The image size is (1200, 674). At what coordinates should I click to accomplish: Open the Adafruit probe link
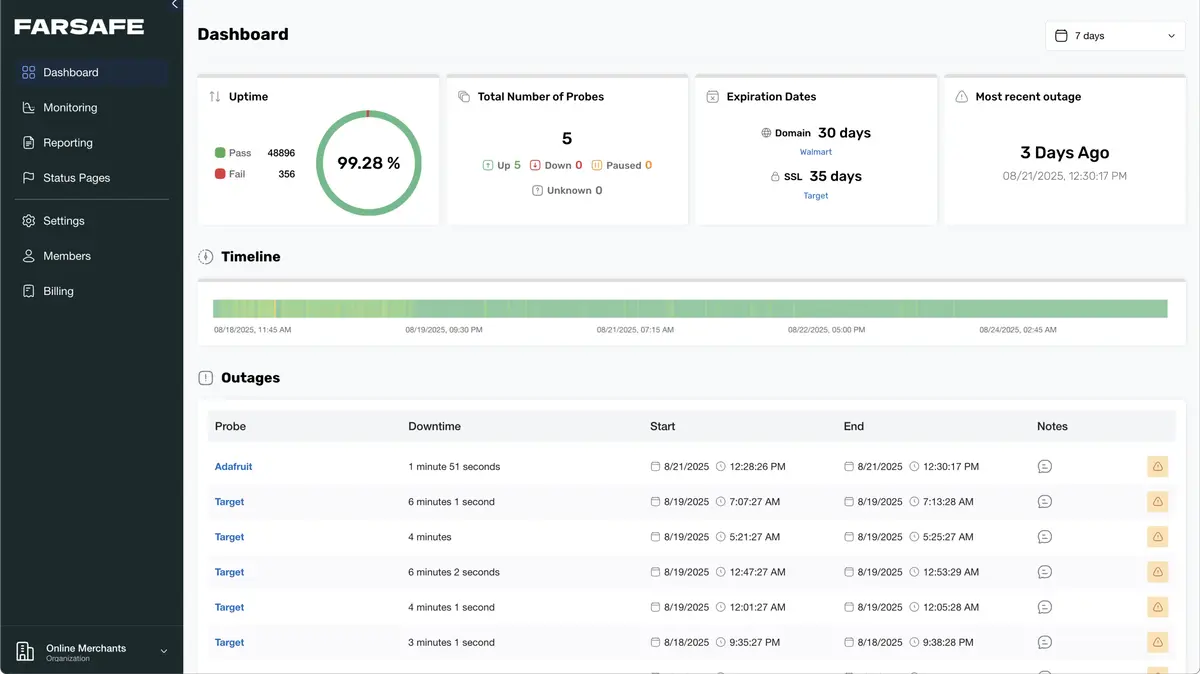[233, 467]
